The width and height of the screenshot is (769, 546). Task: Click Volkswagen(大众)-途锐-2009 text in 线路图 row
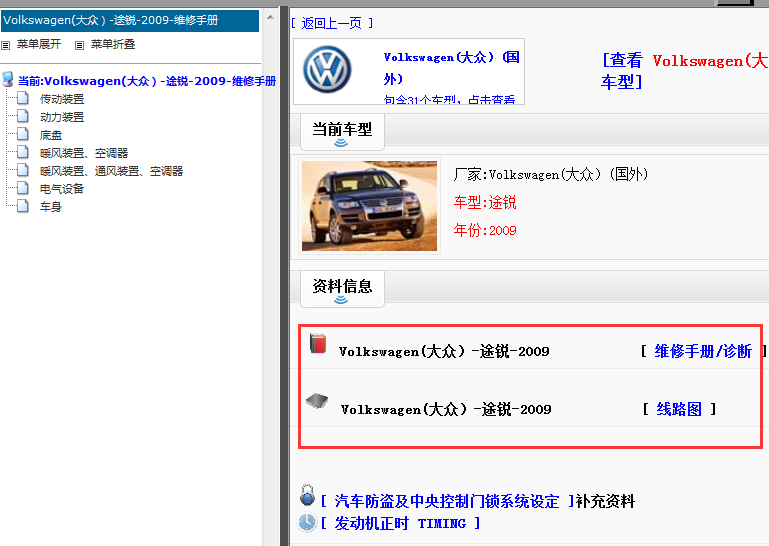(x=446, y=409)
